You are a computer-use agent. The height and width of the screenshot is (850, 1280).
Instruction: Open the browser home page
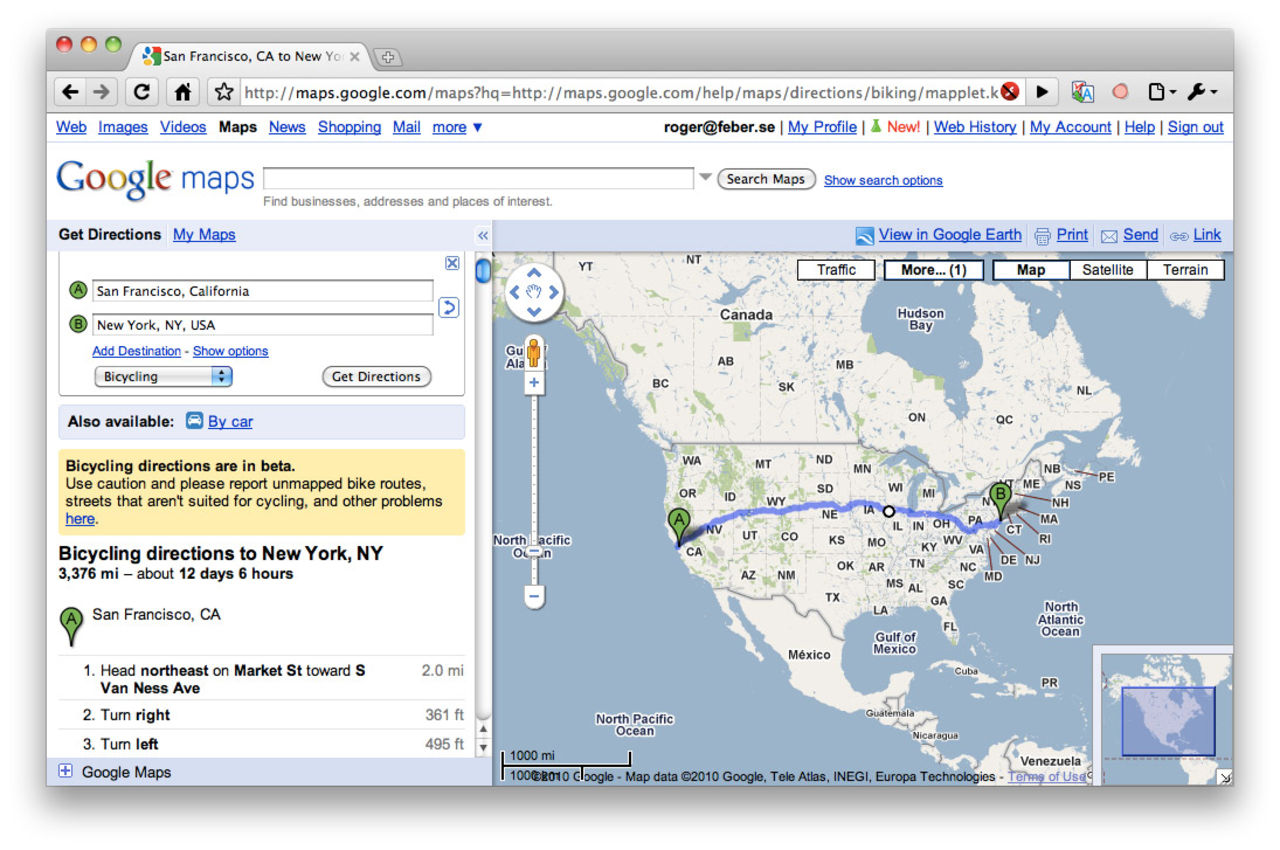click(x=182, y=92)
